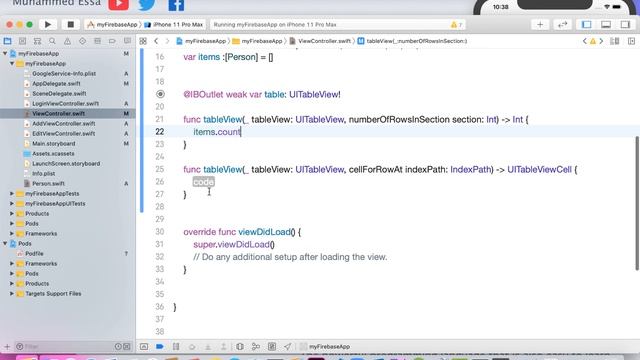Pause program execution in debug bar
640x360 pixels.
click(x=176, y=347)
